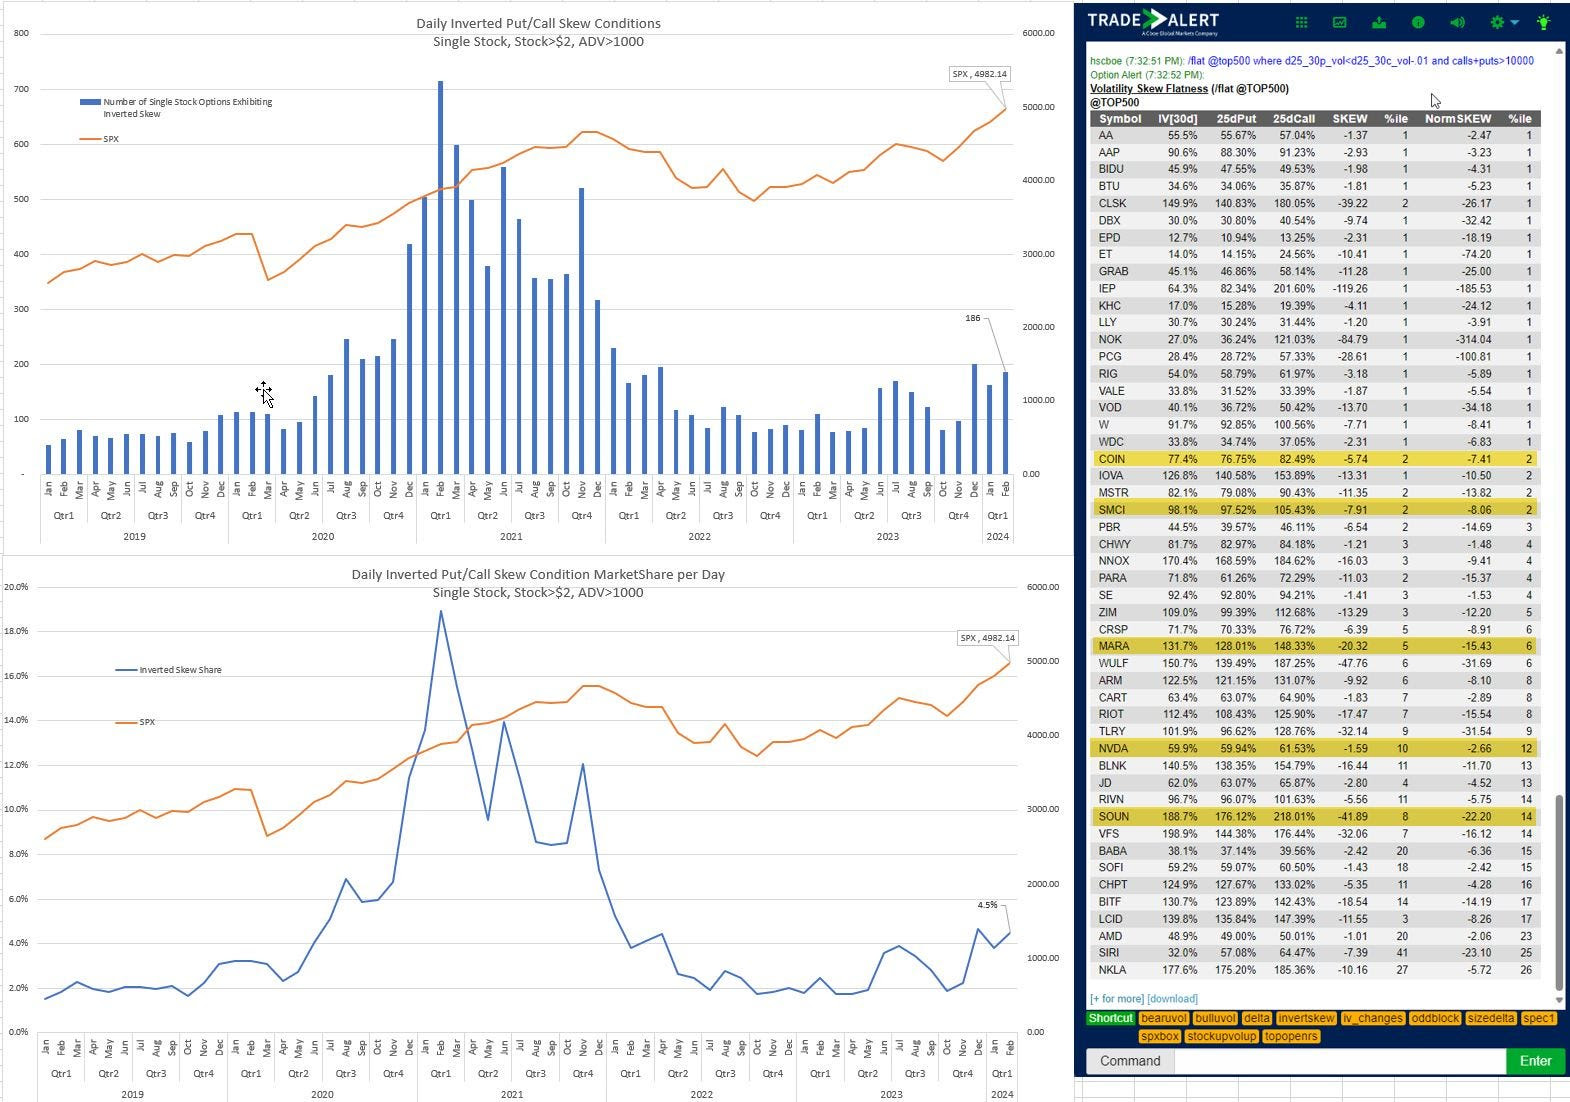The width and height of the screenshot is (1570, 1102).
Task: Click the scroll-down arrow of alert panel
Action: 1559,999
